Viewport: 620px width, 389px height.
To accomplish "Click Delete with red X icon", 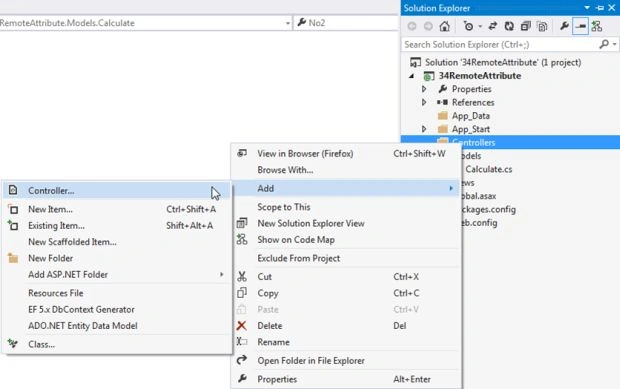I will pyautogui.click(x=346, y=326).
